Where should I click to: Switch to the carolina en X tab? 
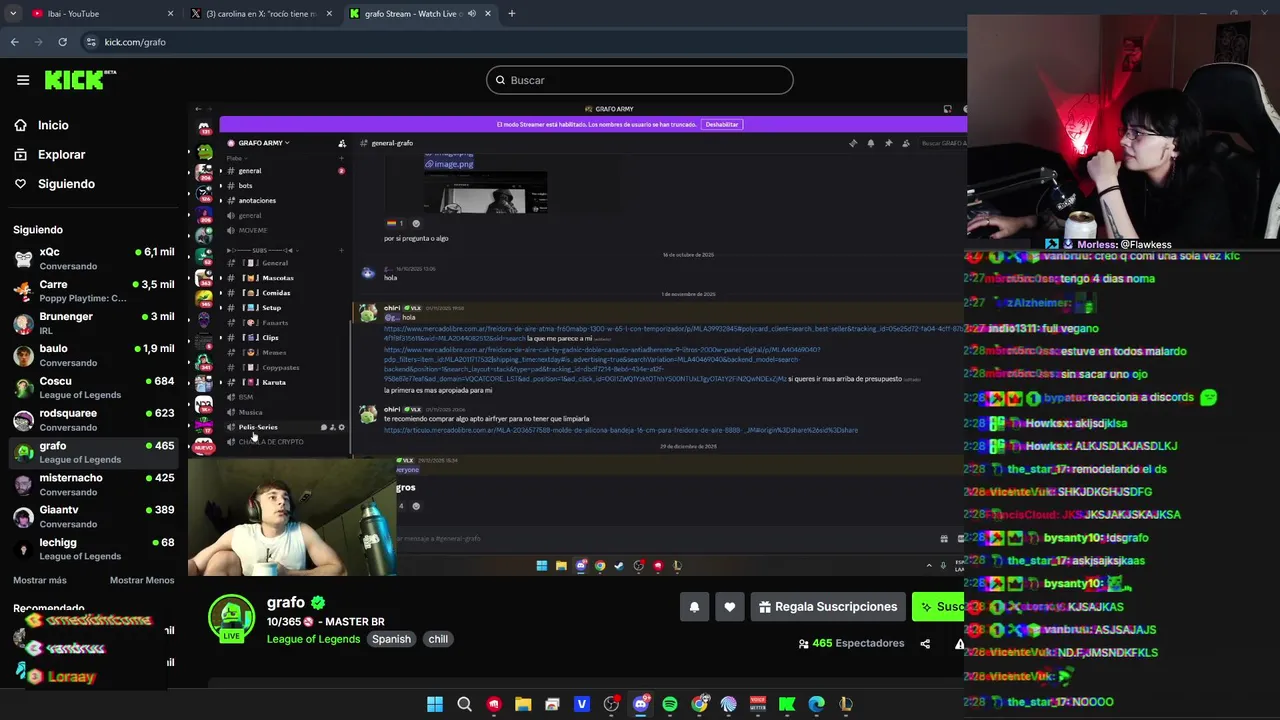[x=262, y=14]
